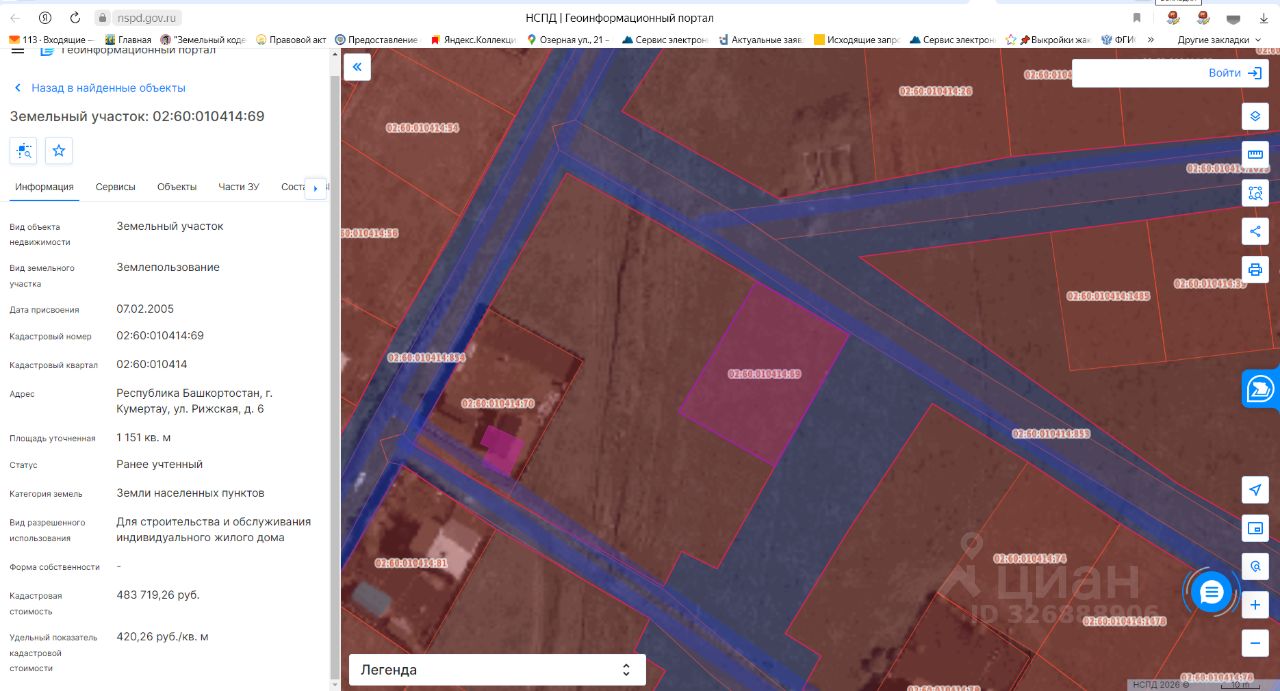The image size is (1280, 691).
Task: Click the login arrow icon beside Войти
Action: tap(1255, 73)
